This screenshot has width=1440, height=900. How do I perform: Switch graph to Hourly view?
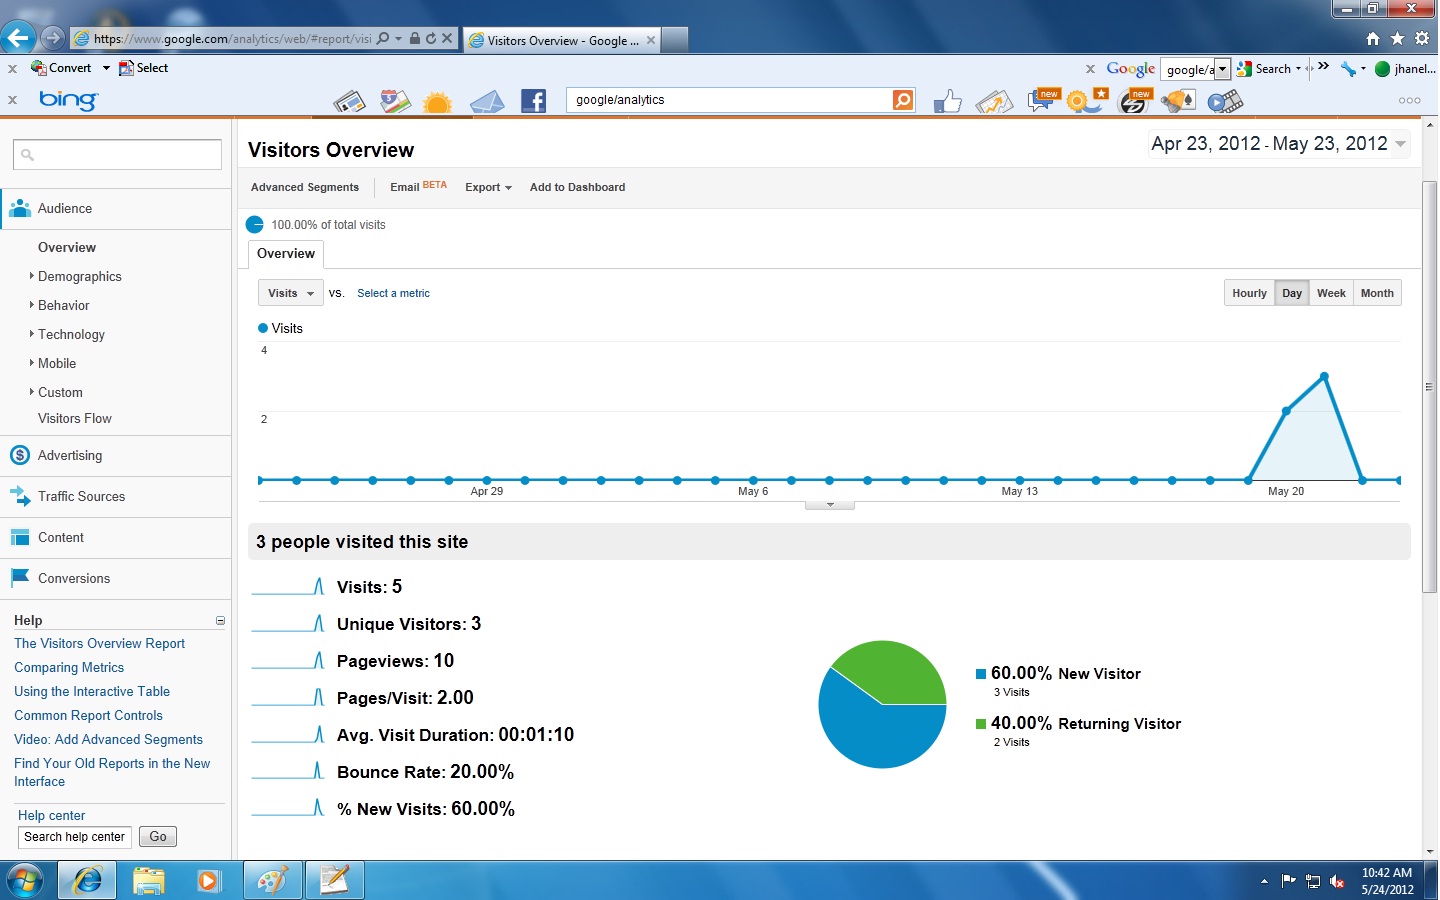point(1249,293)
